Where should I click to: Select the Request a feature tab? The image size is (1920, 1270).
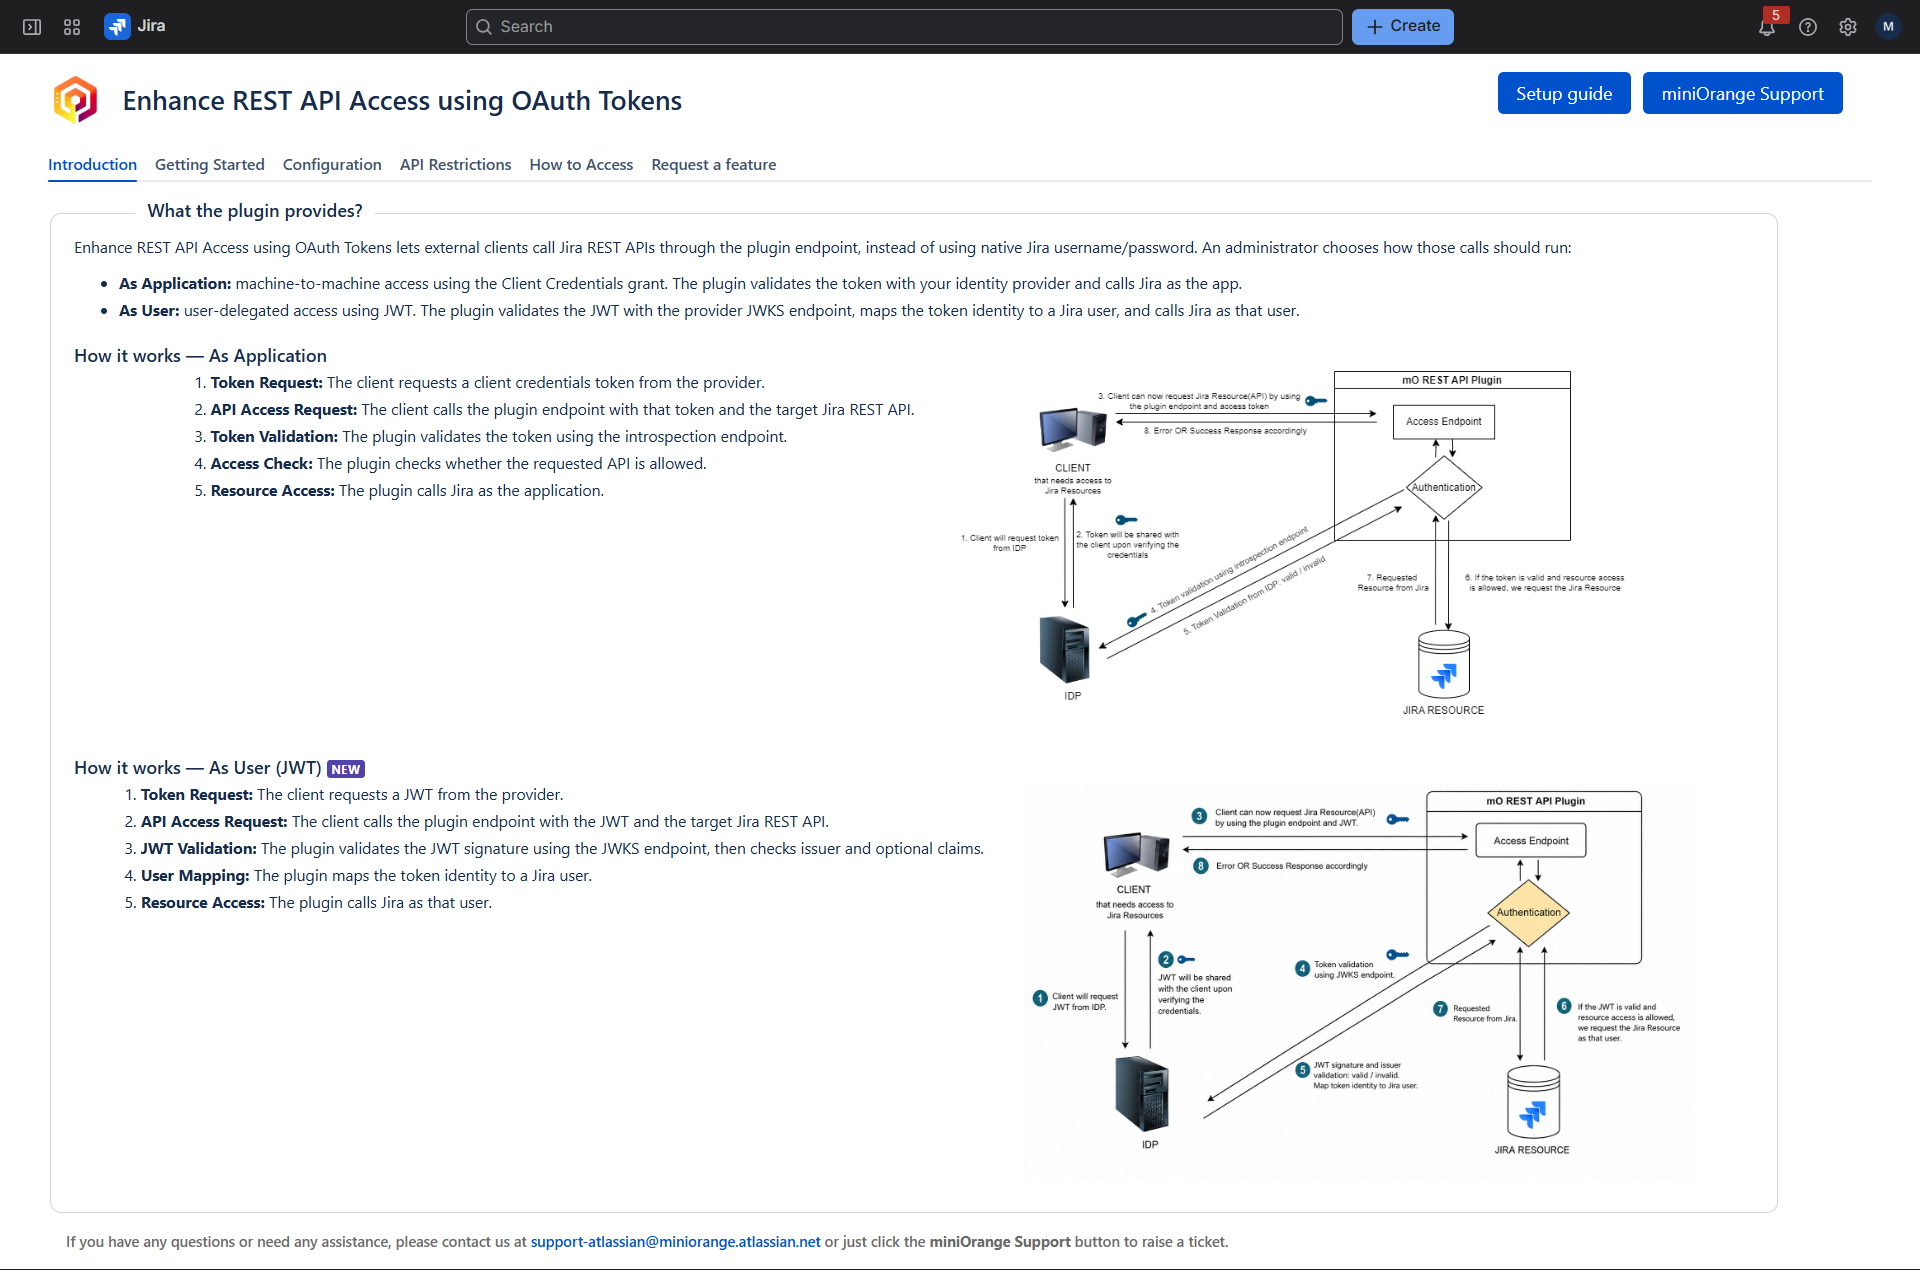[713, 165]
